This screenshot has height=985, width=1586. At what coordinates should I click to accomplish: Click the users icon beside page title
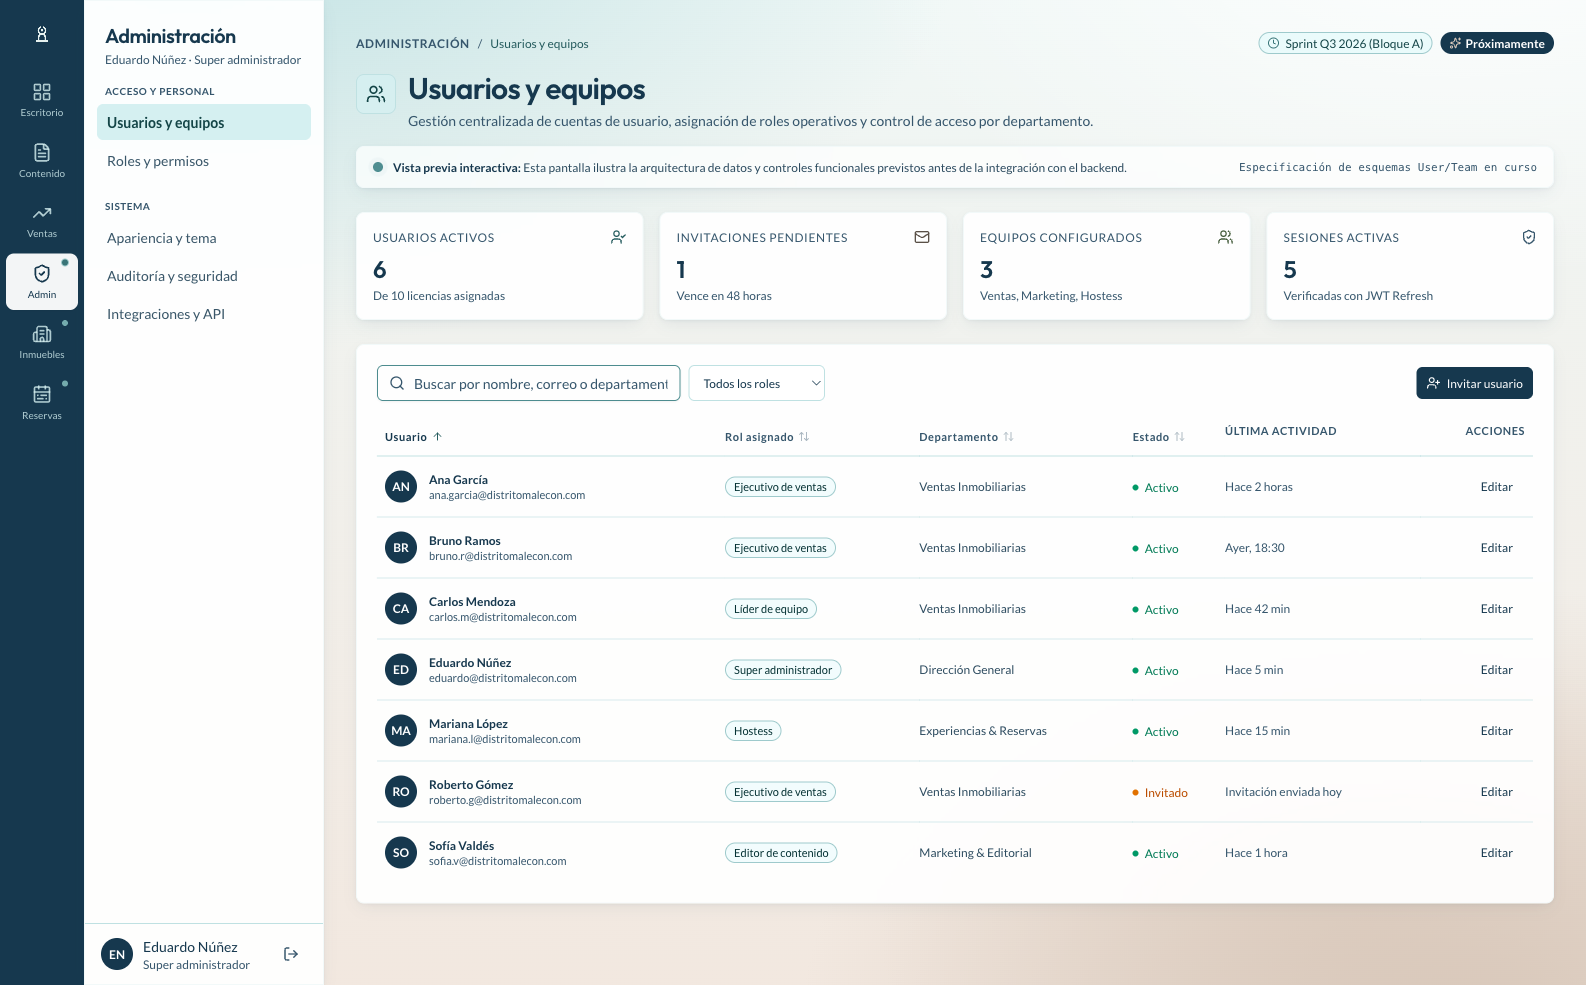coord(376,94)
